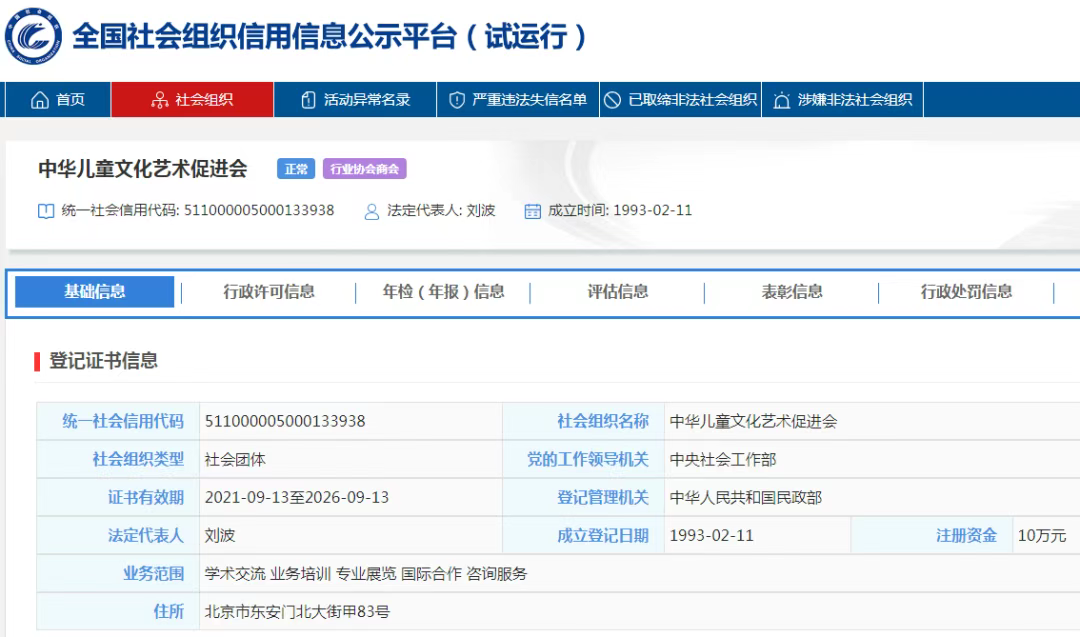Viewport: 1080px width, 637px height.
Task: View the 表彰信息 tab
Action: click(792, 292)
